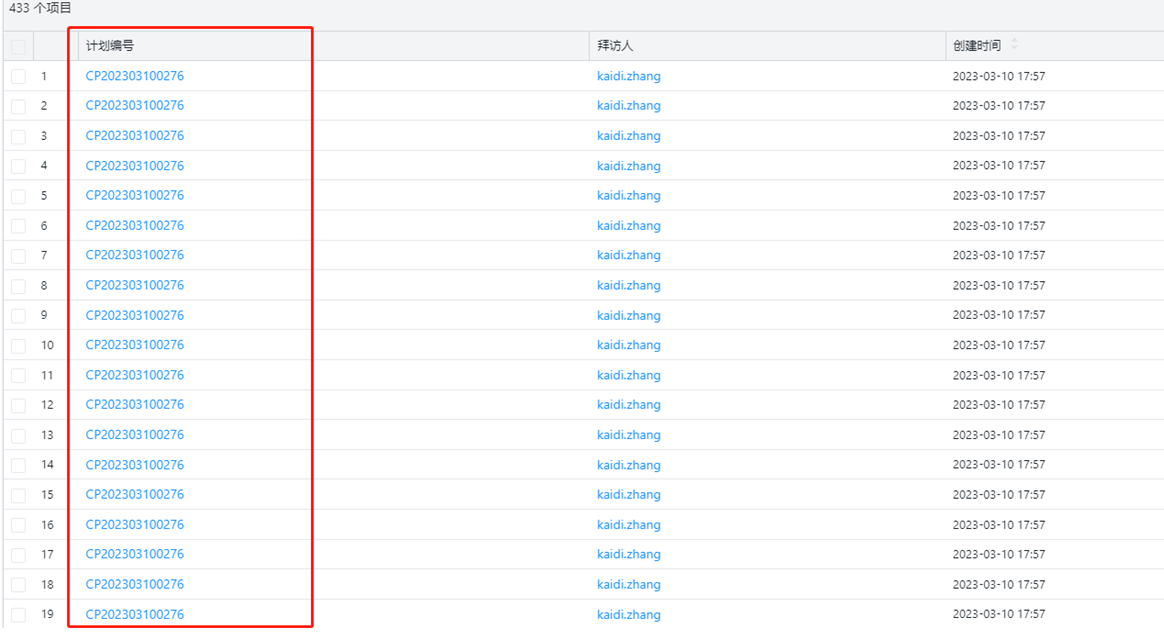Check the checkbox for row 3
The height and width of the screenshot is (635, 1164).
(x=19, y=137)
